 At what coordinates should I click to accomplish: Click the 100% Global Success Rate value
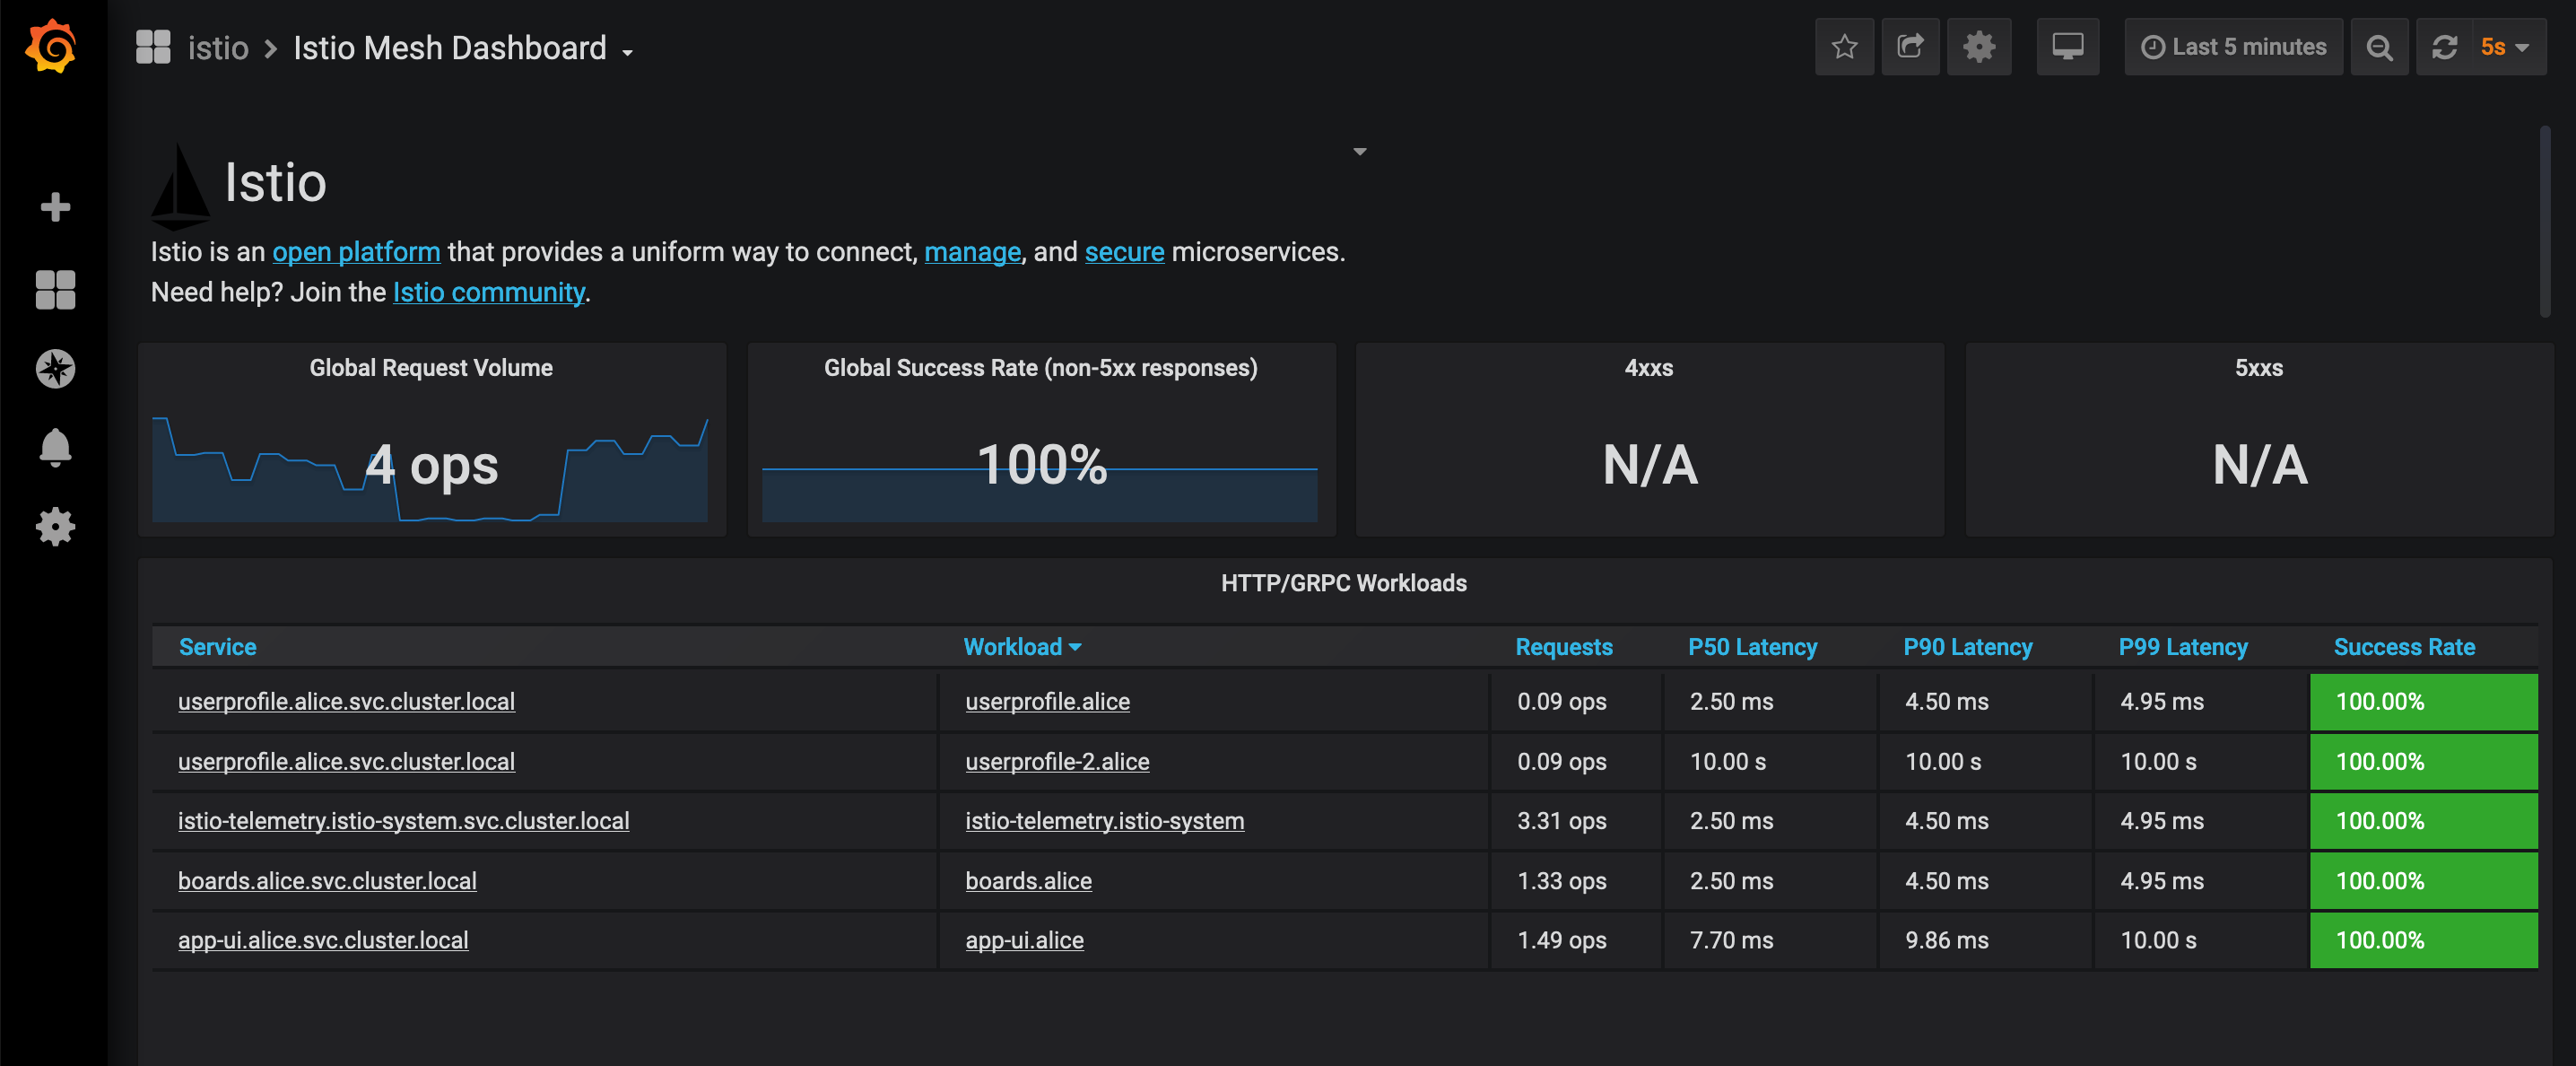click(x=1041, y=465)
